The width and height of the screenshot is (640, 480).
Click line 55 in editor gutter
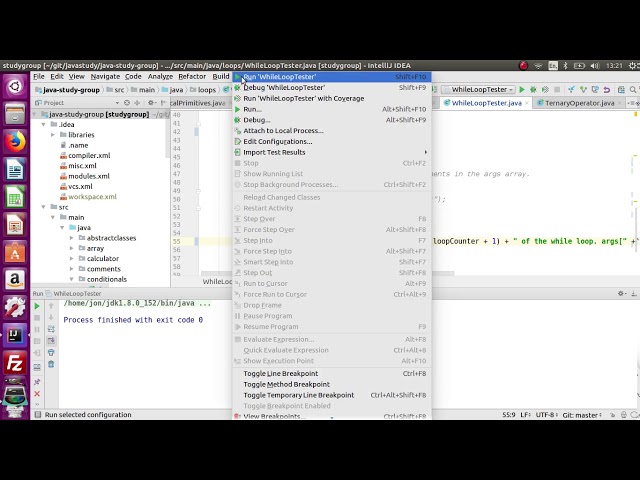tap(176, 241)
